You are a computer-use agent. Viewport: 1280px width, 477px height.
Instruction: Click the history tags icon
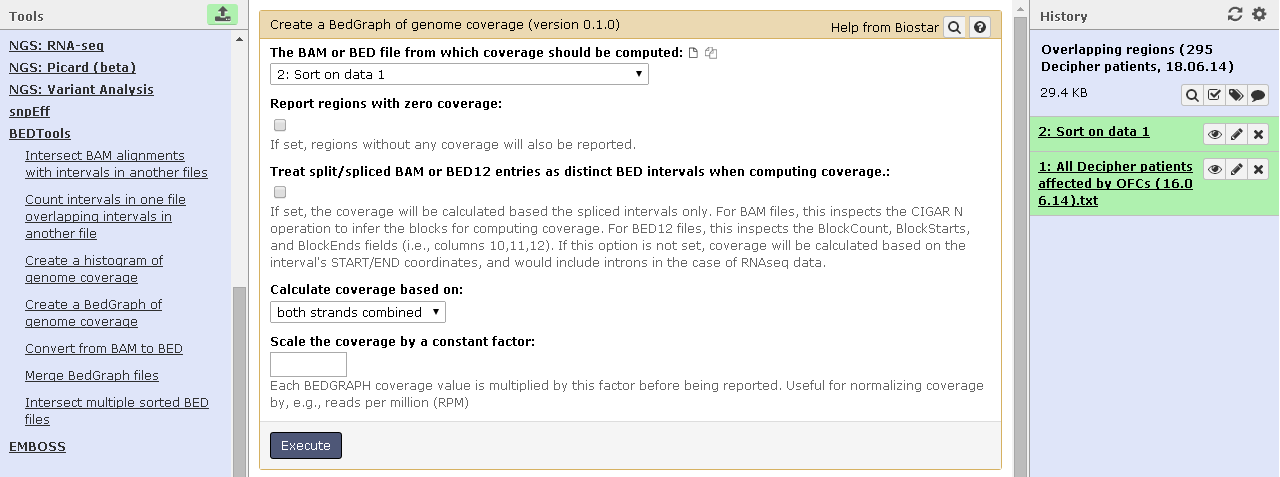point(1236,95)
